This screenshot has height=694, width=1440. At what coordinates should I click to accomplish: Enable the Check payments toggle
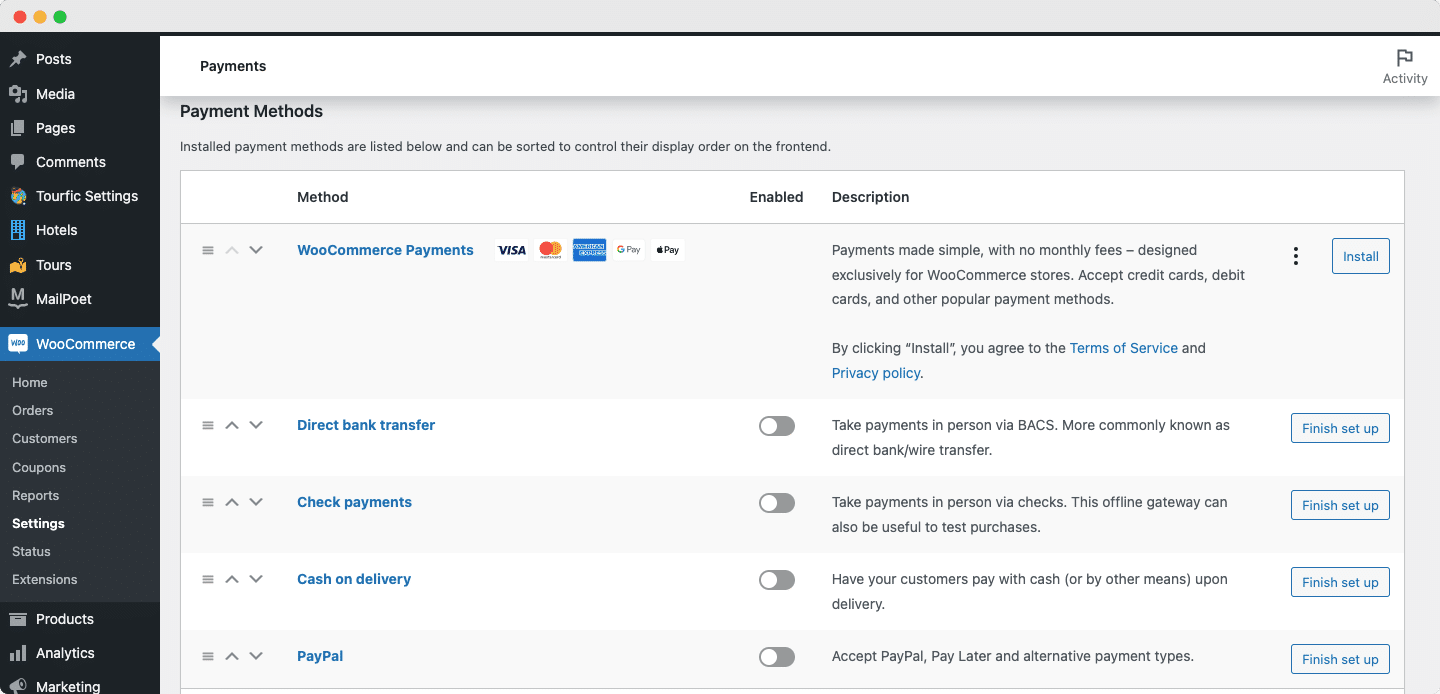click(777, 503)
